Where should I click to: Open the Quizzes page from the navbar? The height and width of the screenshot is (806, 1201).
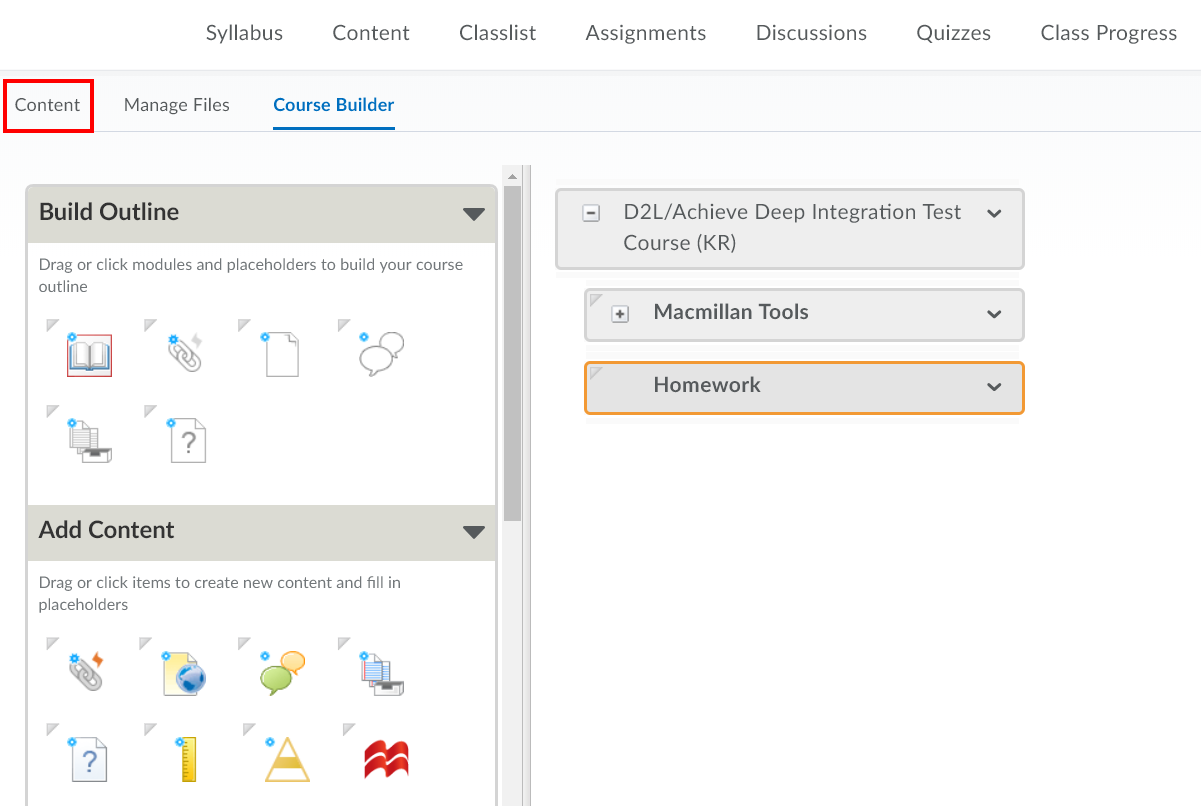coord(952,32)
